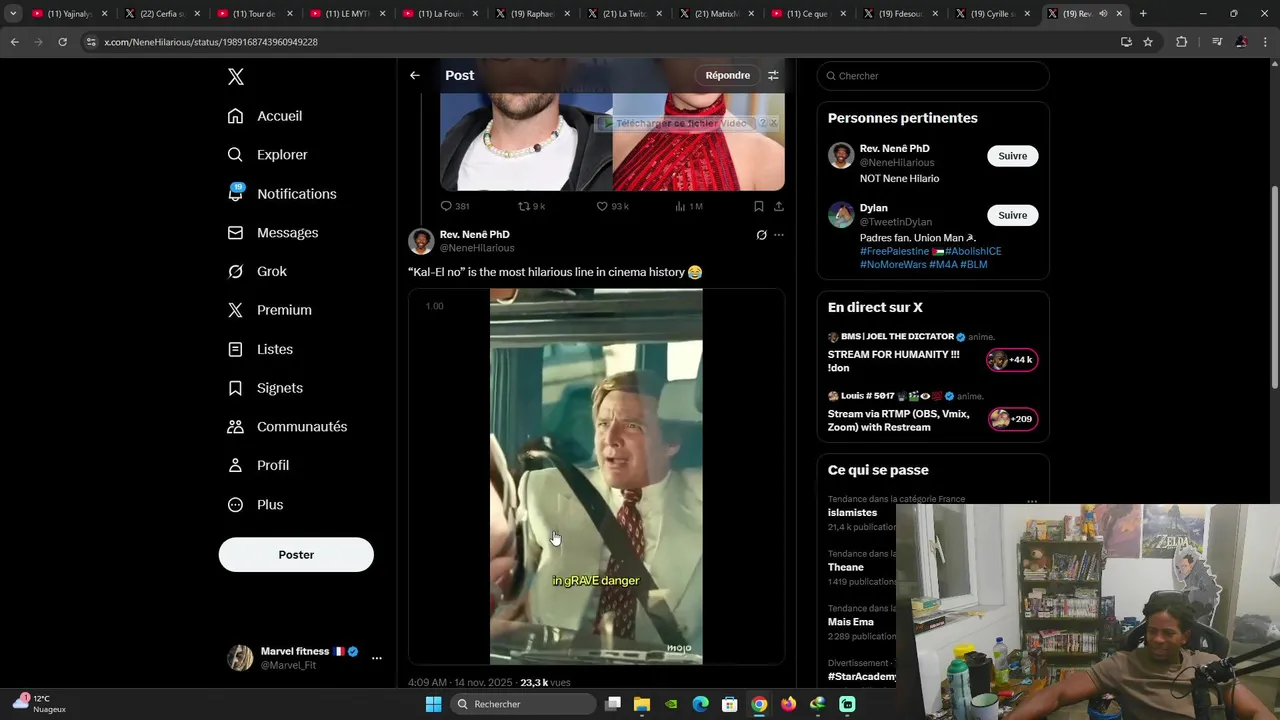The height and width of the screenshot is (720, 1280).
Task: Share the post above the video
Action: (x=779, y=206)
